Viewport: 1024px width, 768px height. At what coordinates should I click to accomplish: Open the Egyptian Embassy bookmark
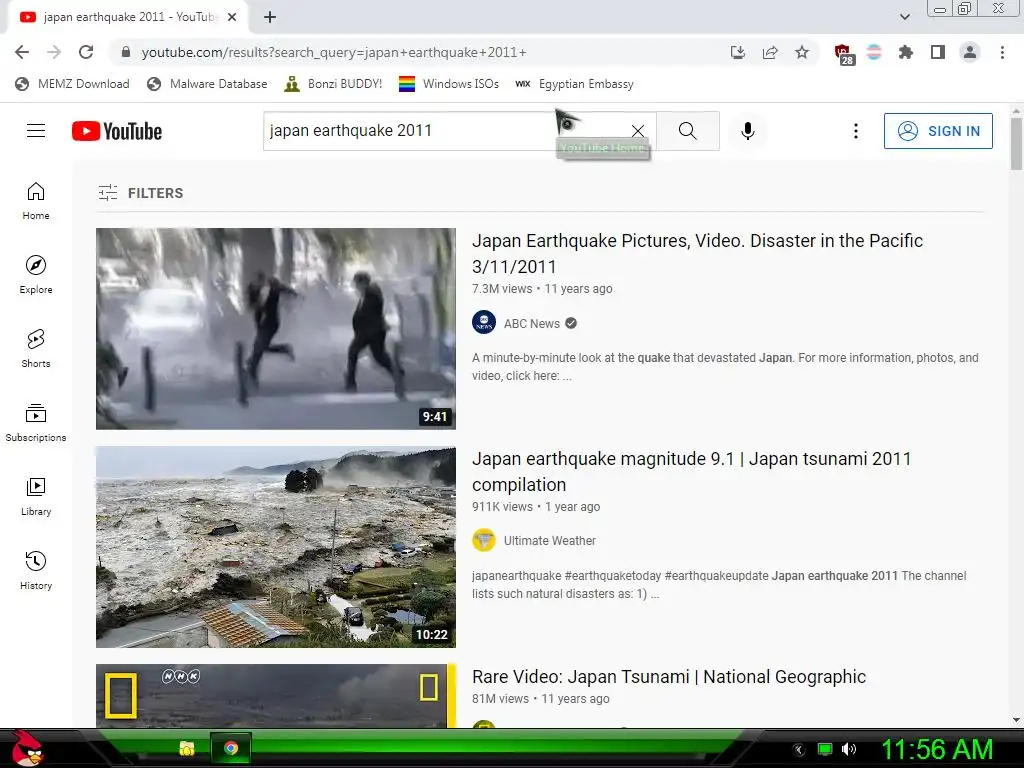(575, 84)
